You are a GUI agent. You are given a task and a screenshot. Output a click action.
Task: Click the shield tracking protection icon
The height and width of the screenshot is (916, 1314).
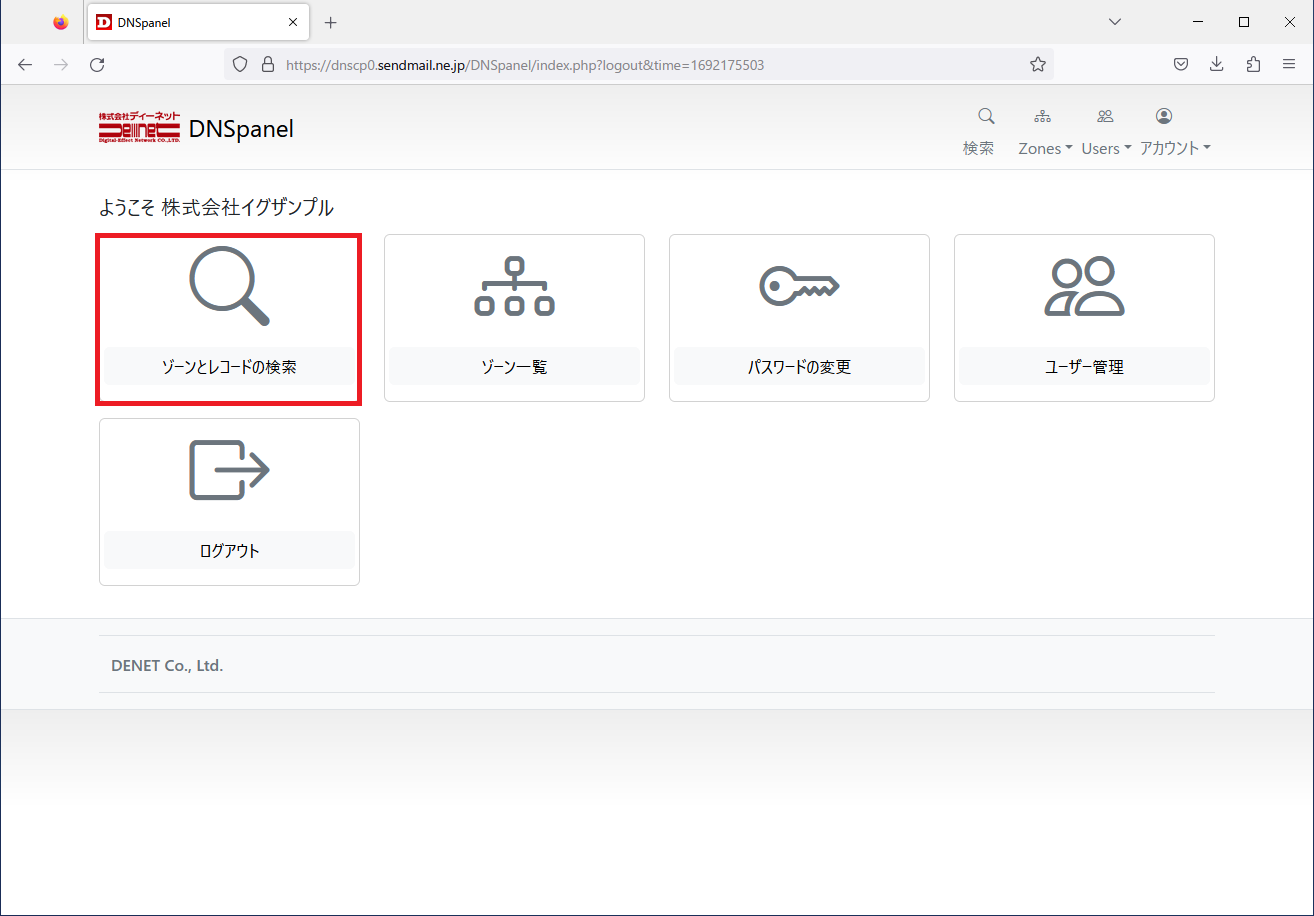click(x=239, y=64)
